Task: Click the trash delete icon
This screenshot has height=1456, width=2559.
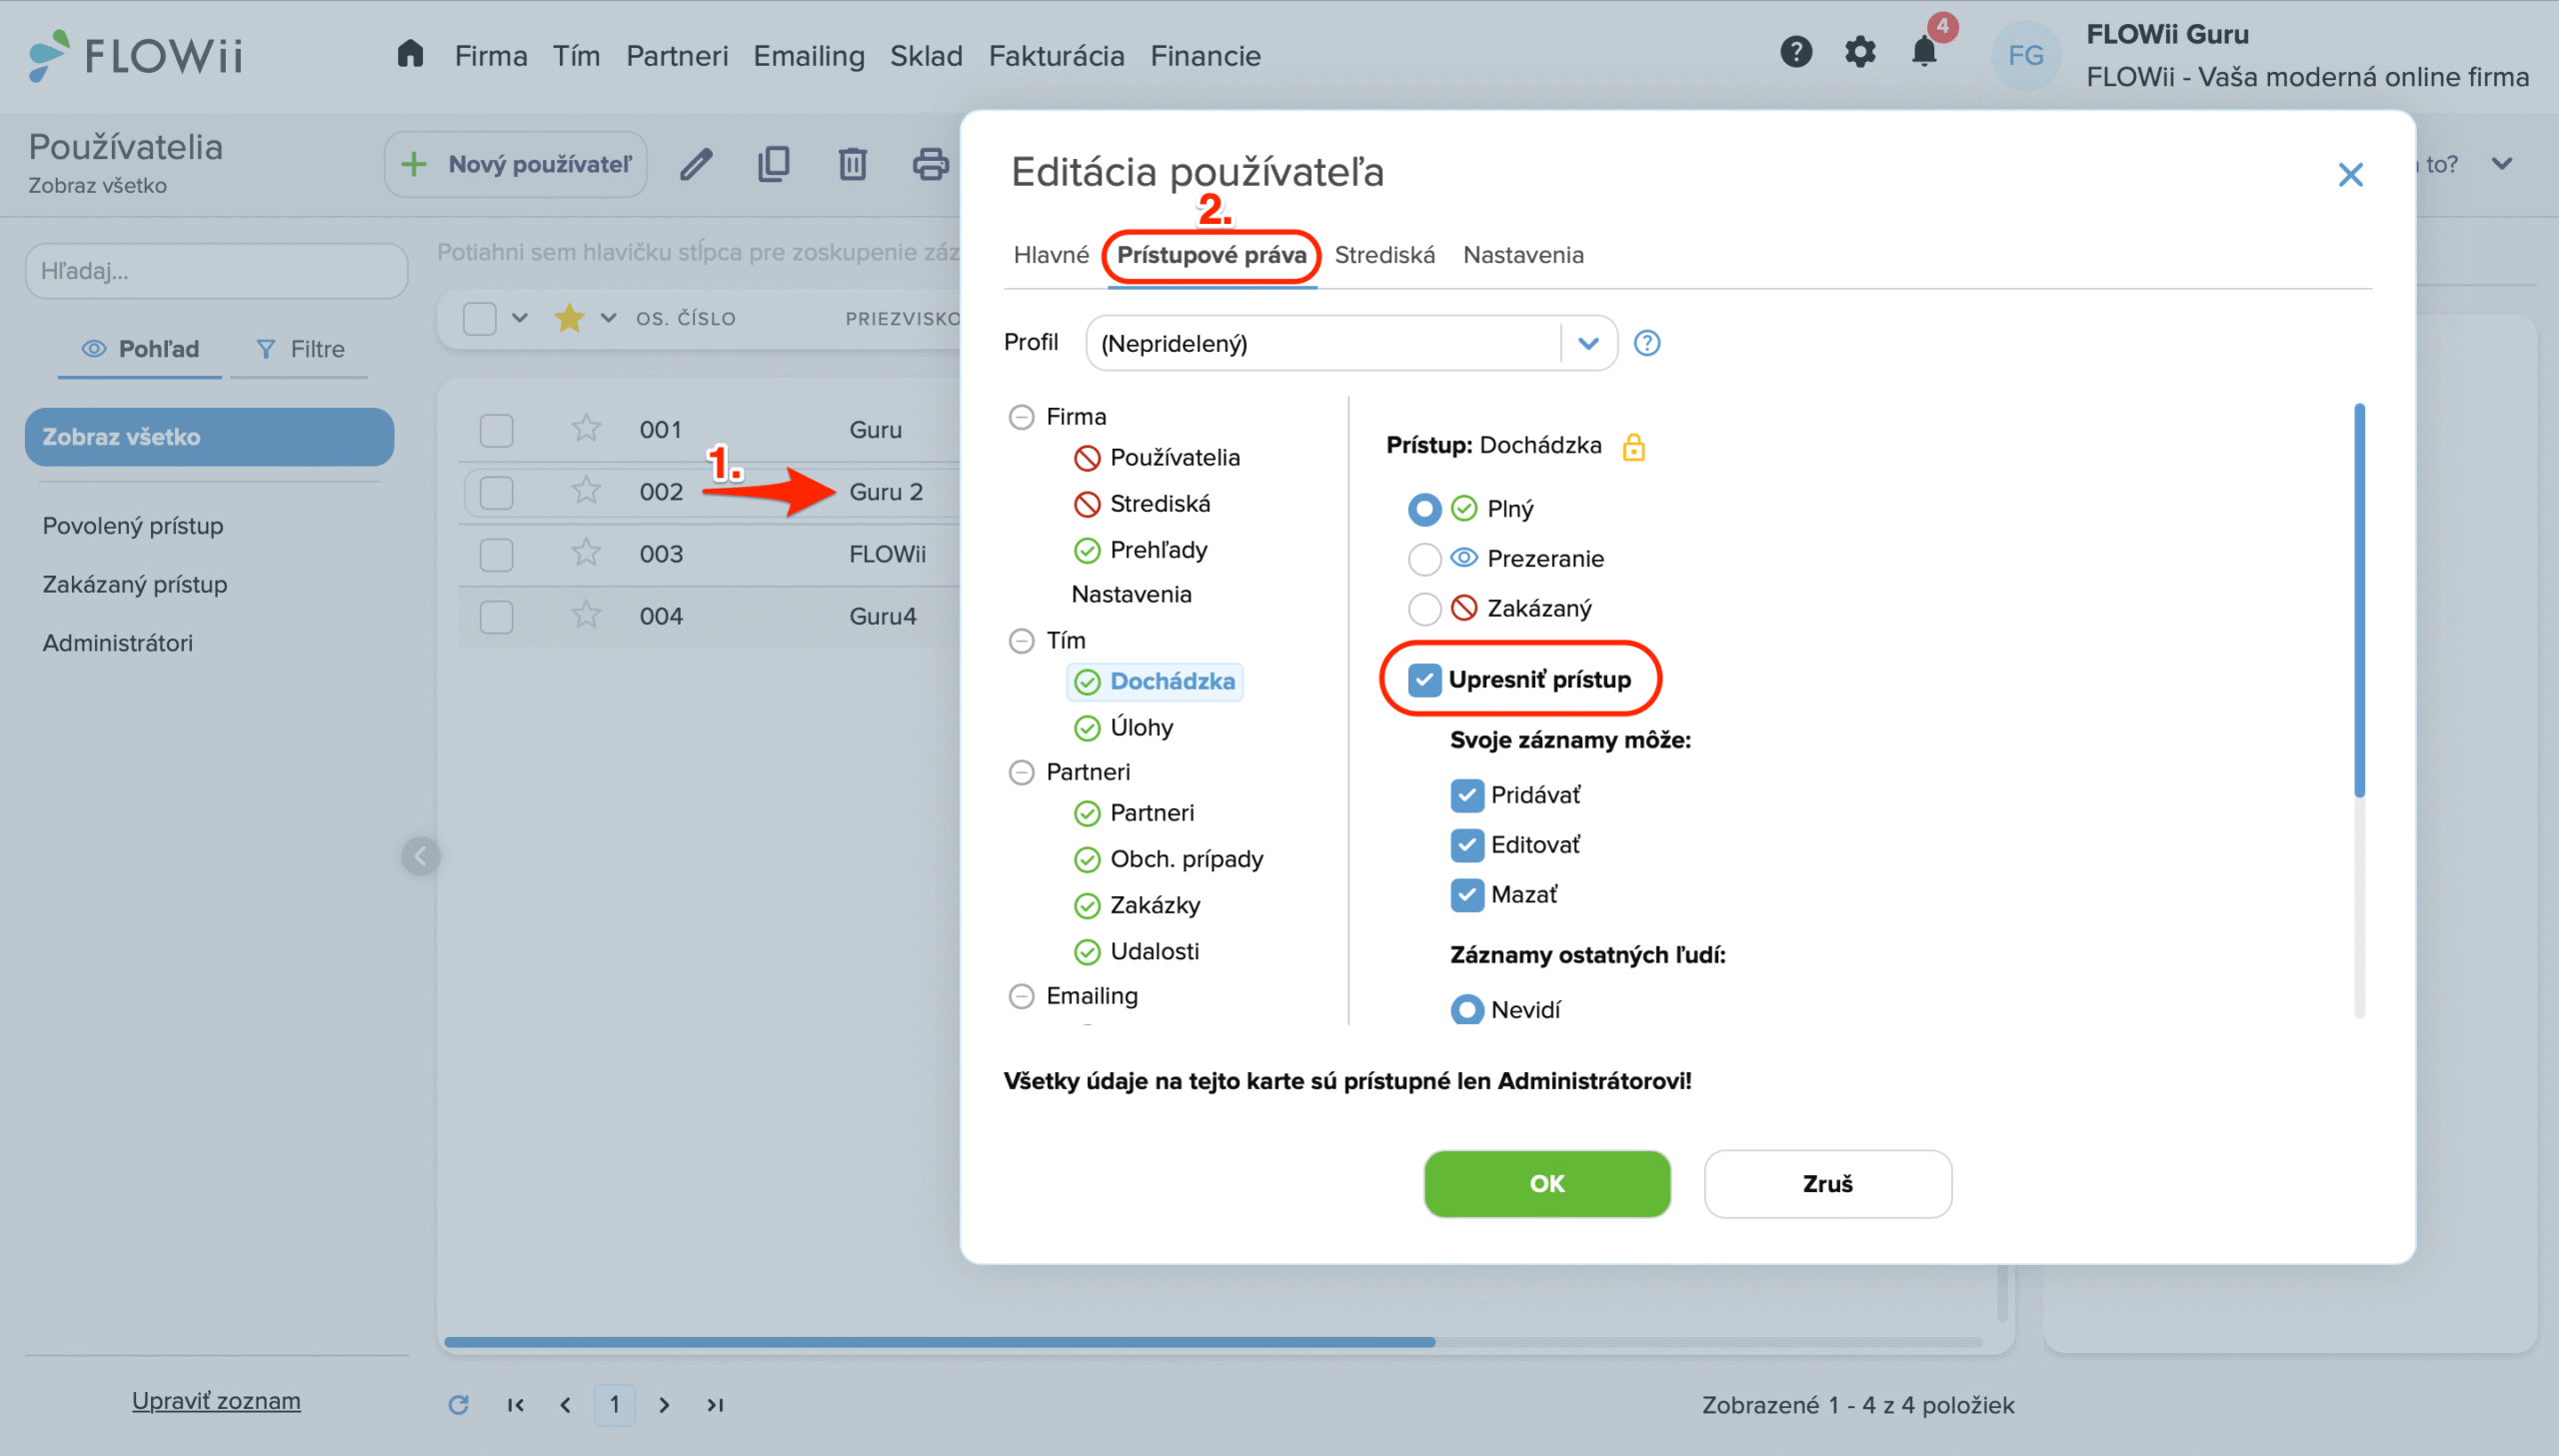Action: (x=852, y=164)
